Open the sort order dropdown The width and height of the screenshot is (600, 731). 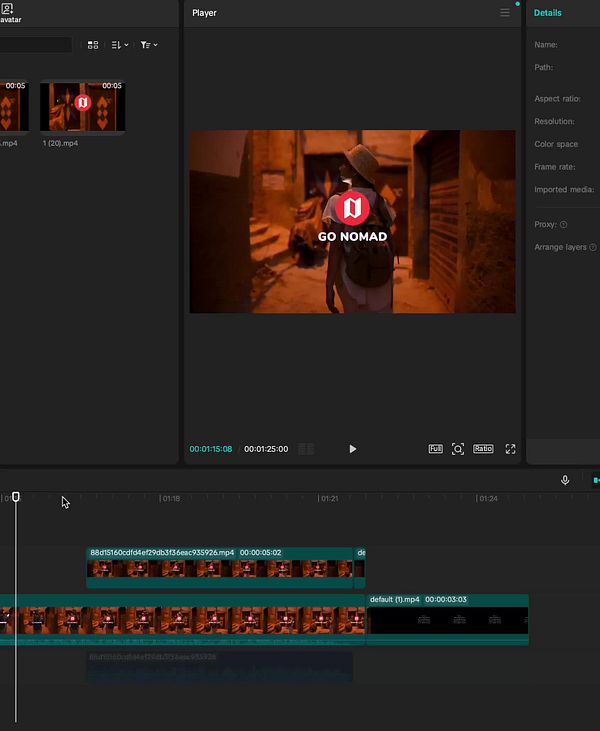[119, 45]
